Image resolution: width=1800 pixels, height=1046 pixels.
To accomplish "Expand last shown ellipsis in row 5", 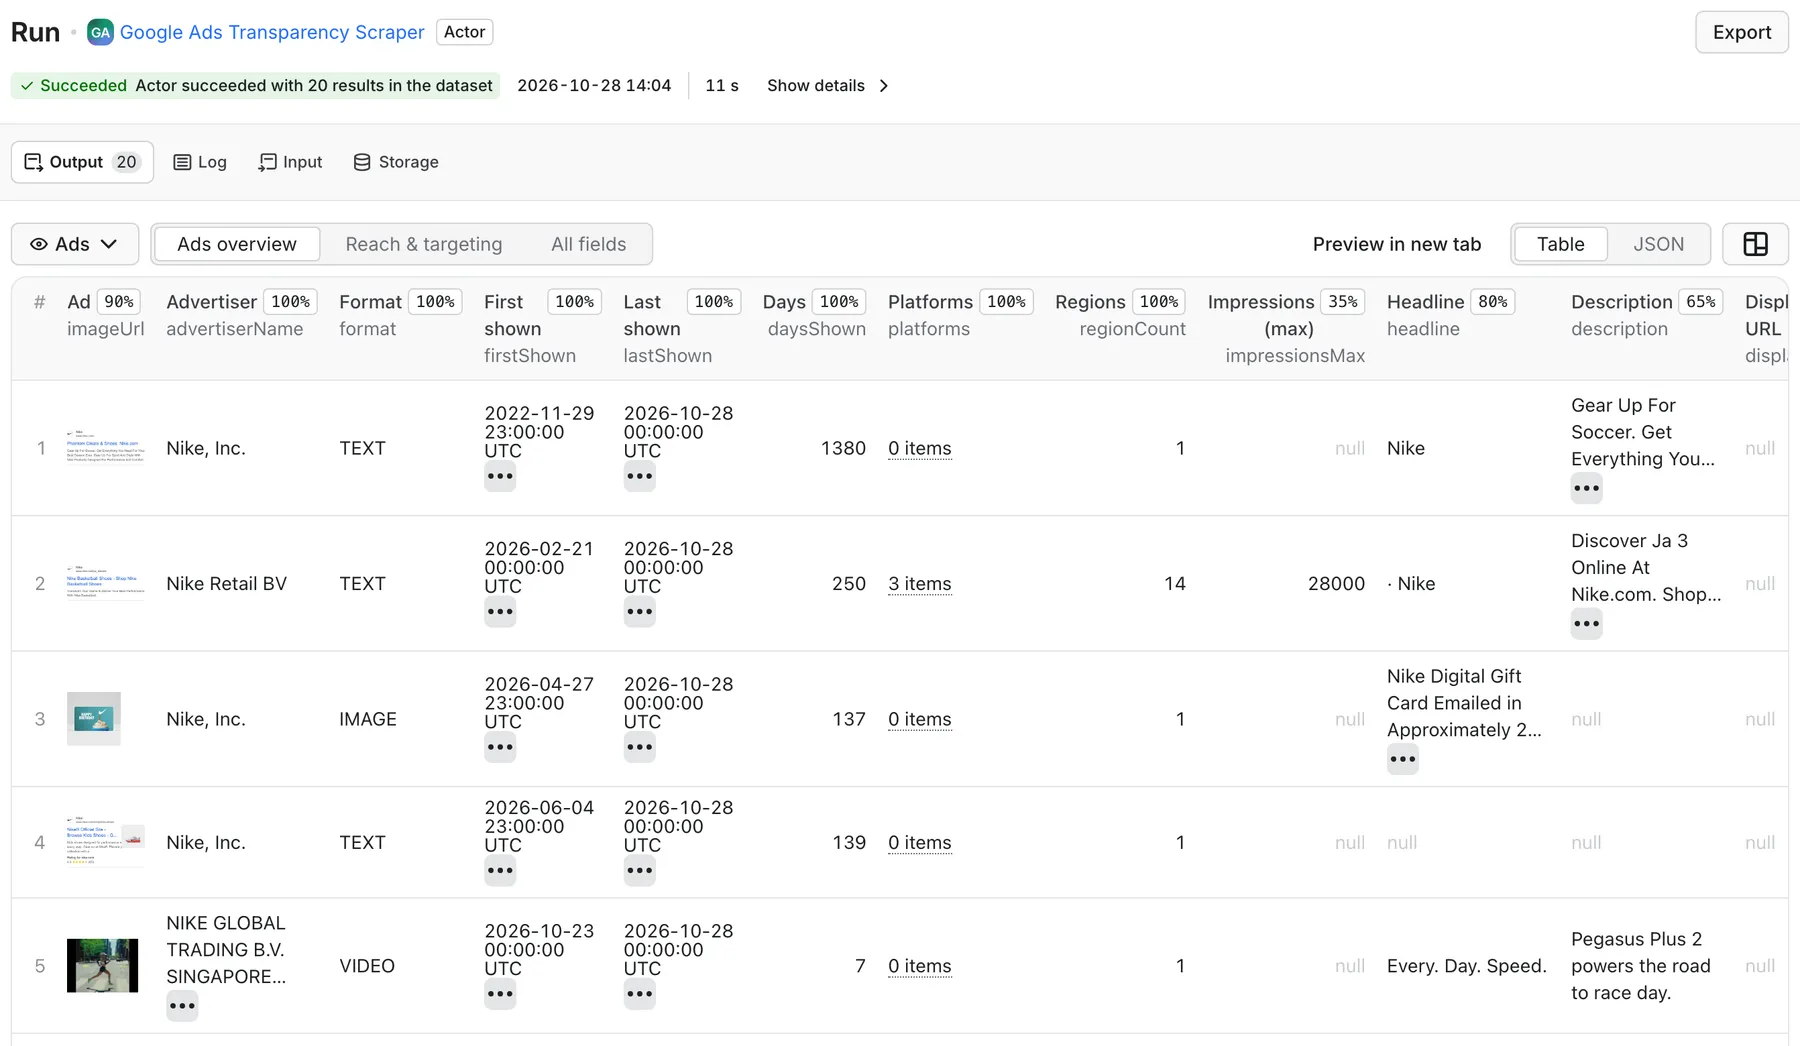I will pos(639,994).
